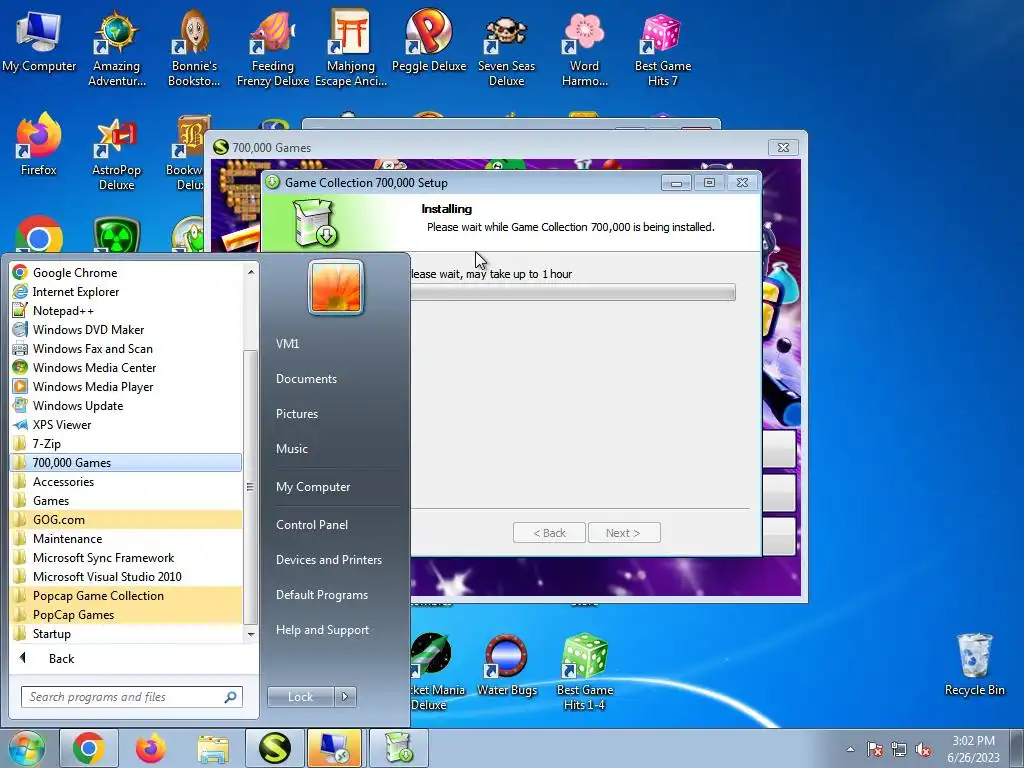The height and width of the screenshot is (768, 1024).
Task: Expand Microsoft Visual Studio 2010 folder
Action: pyautogui.click(x=126, y=577)
